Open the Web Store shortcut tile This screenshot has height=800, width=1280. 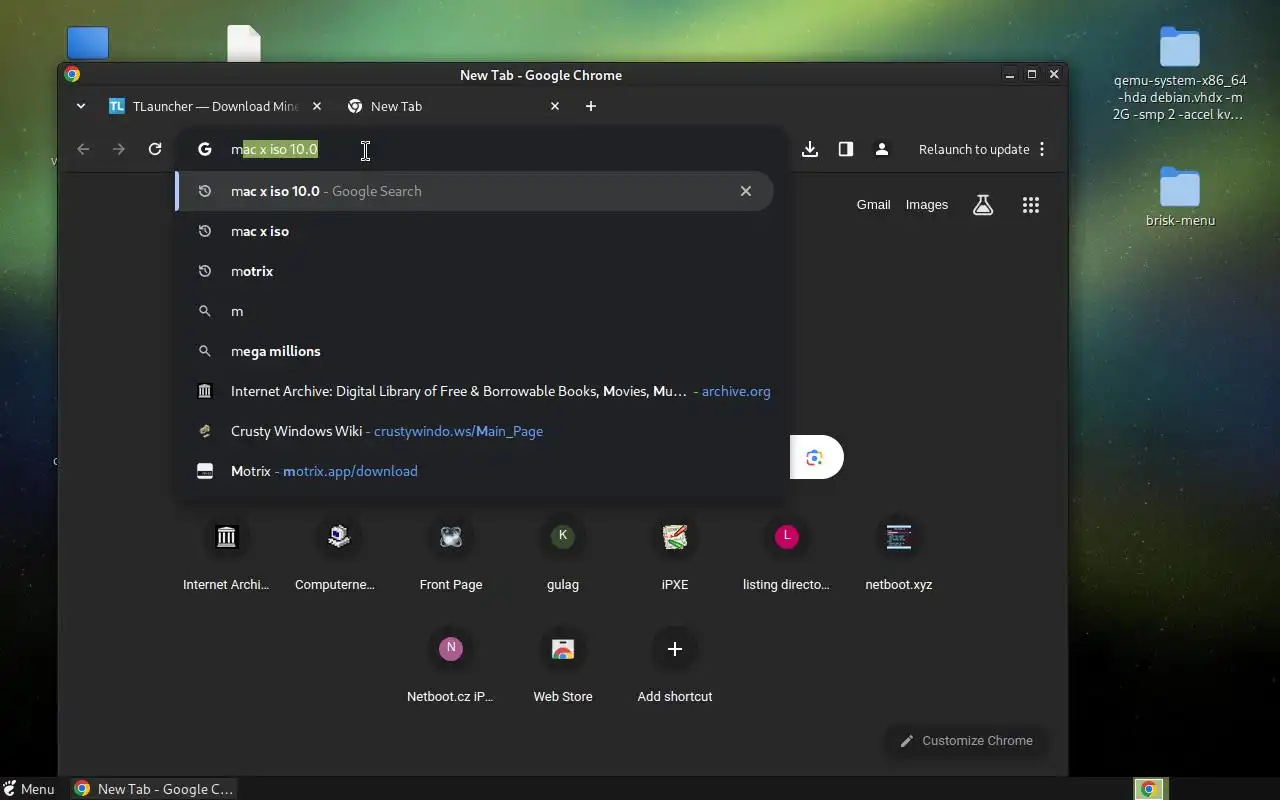[563, 666]
